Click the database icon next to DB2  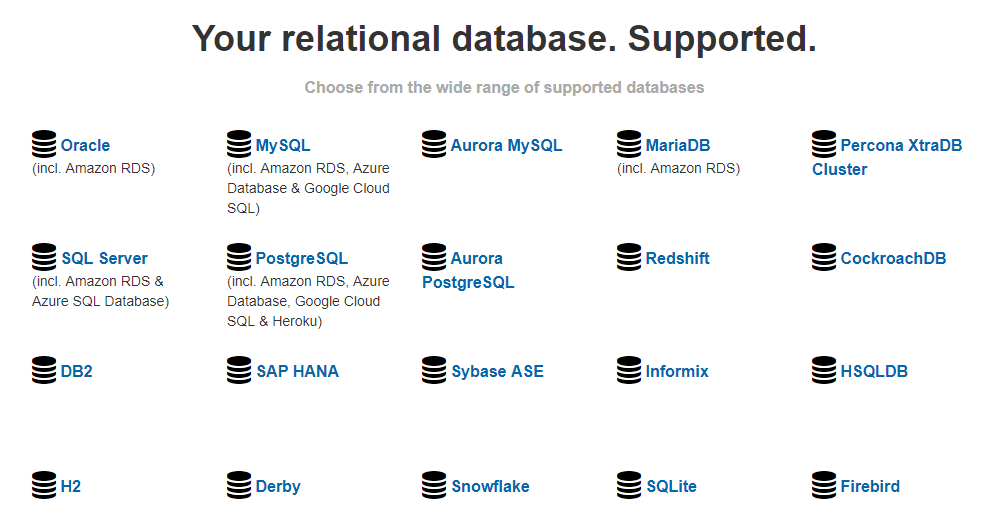(x=44, y=371)
